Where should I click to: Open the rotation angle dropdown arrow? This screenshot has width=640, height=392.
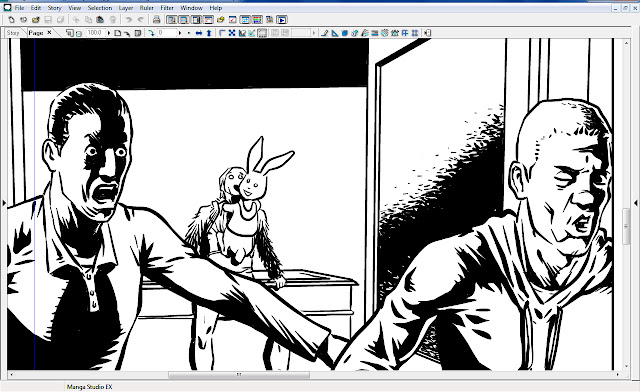point(180,33)
